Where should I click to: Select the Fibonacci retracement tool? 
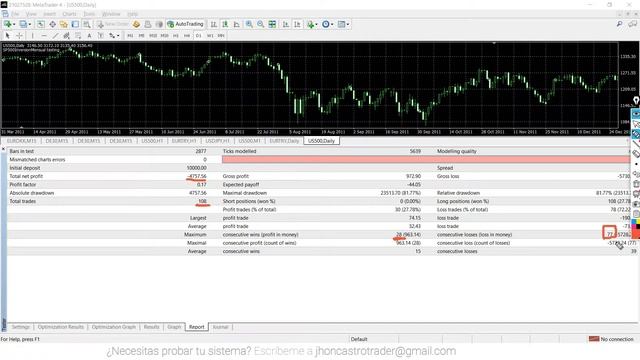pyautogui.click(x=78, y=36)
